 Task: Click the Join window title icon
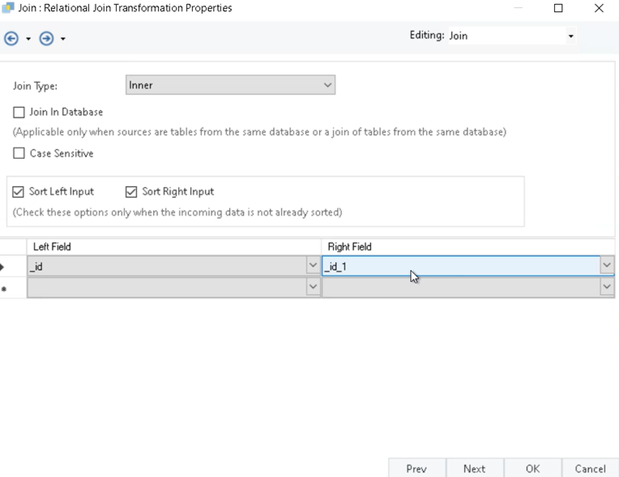pyautogui.click(x=8, y=8)
